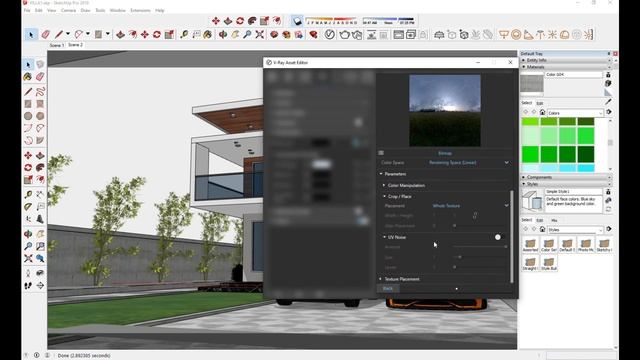This screenshot has width=640, height=360.
Task: Open the Style Builder folder
Action: tap(549, 263)
